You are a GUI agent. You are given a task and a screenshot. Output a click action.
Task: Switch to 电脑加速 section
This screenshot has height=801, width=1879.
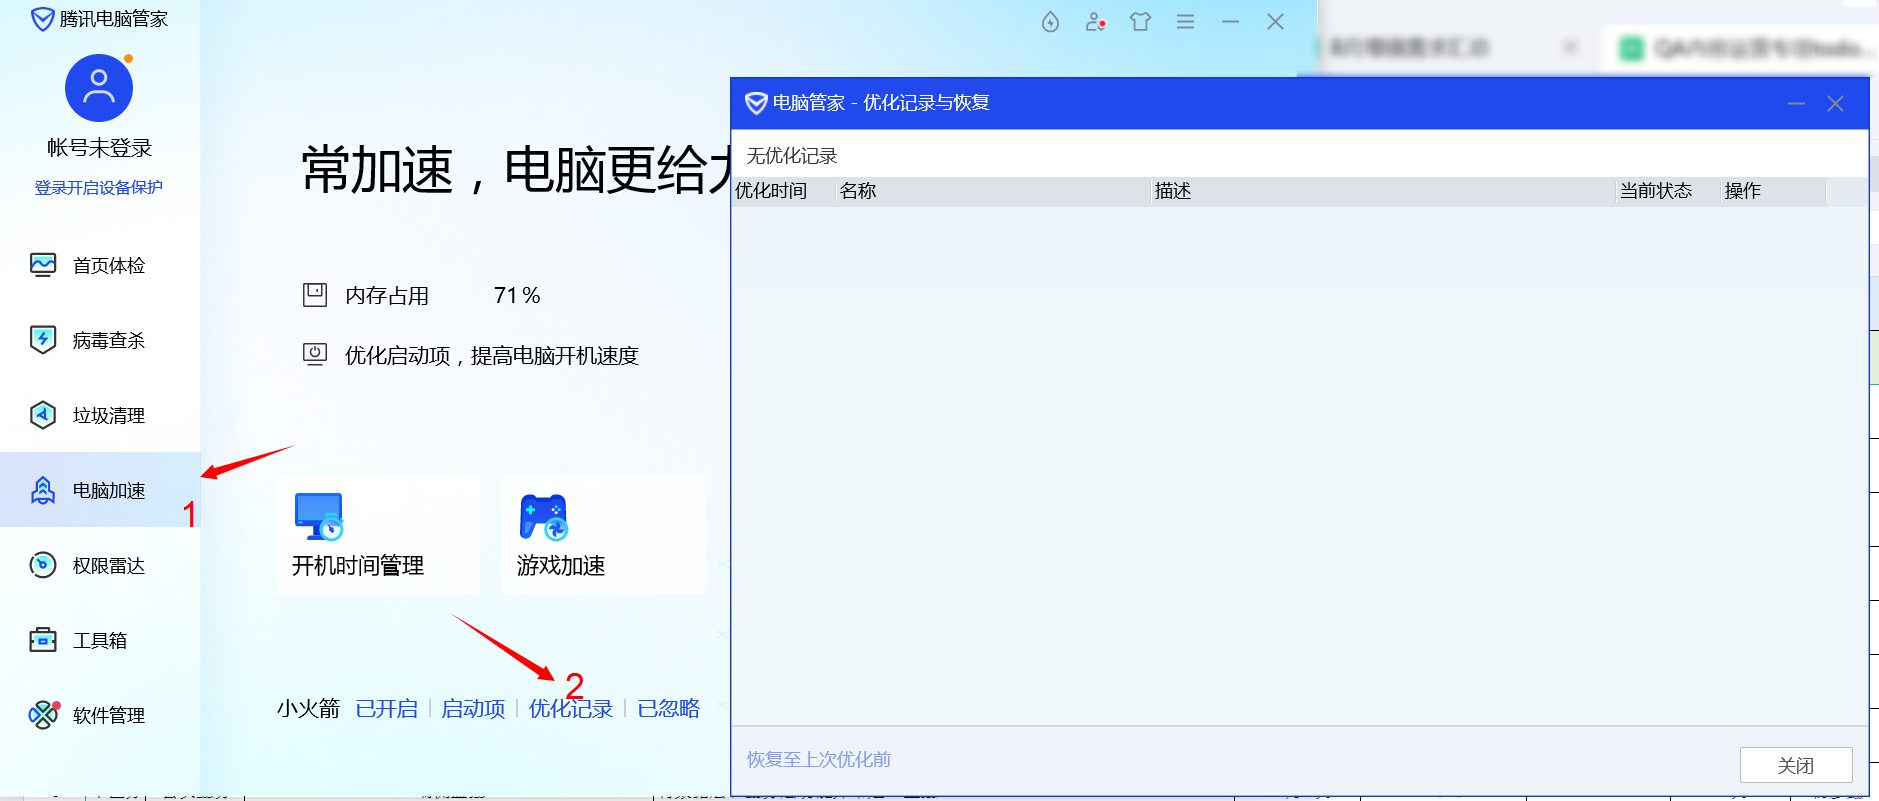[108, 491]
